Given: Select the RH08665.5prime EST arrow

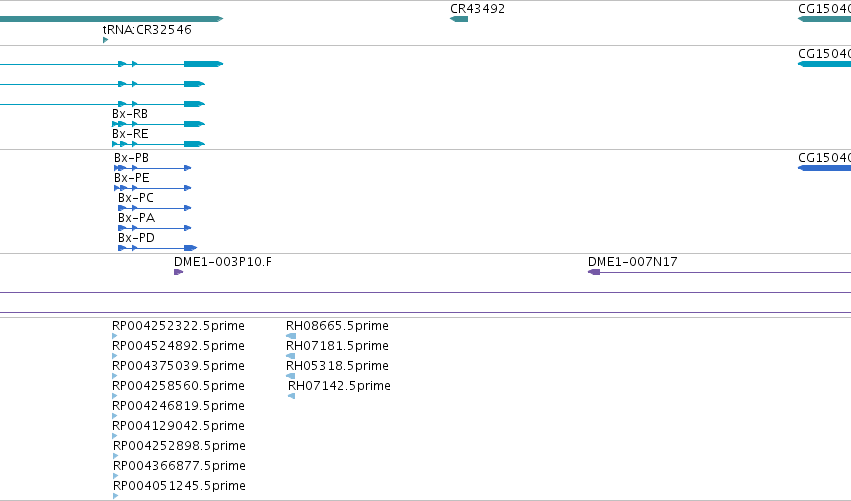Looking at the screenshot, I should (x=291, y=336).
